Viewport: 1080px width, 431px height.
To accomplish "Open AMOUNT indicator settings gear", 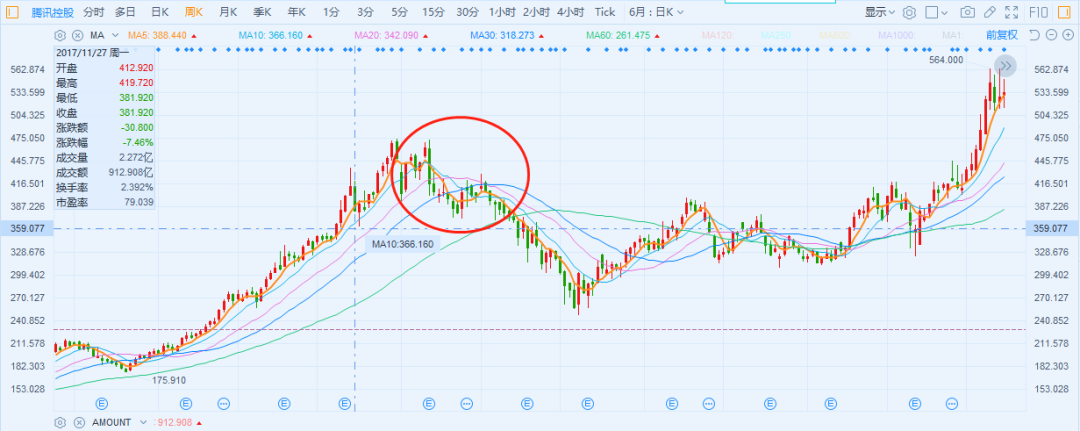I will (x=60, y=422).
